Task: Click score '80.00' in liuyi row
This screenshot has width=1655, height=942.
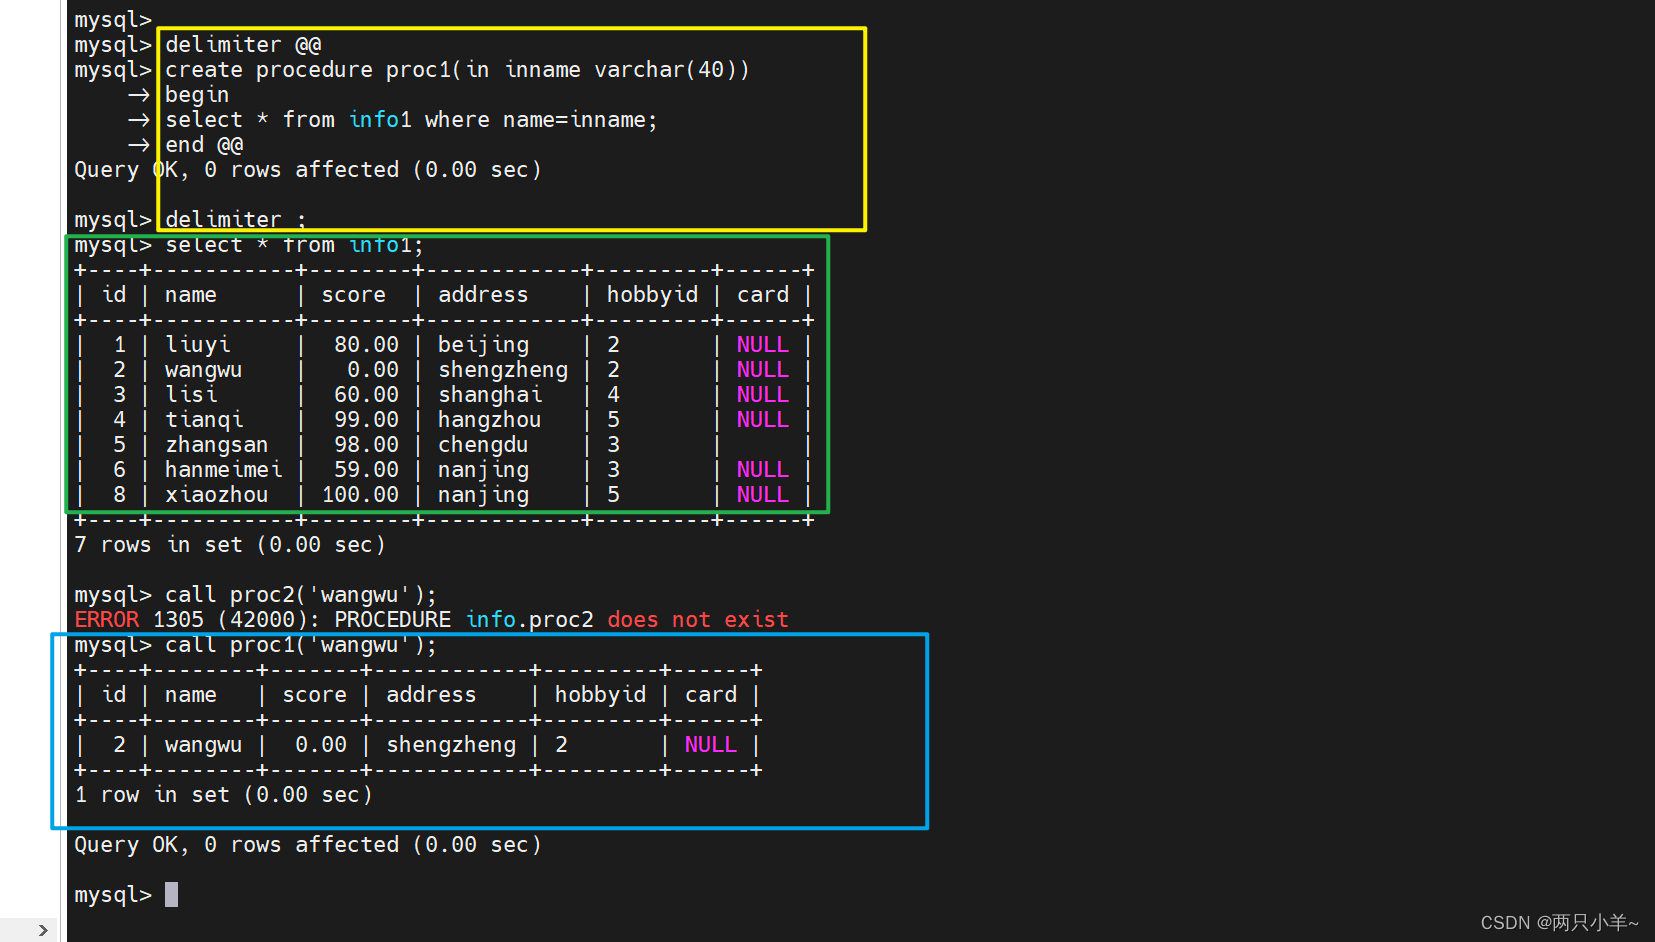Action: 366,345
